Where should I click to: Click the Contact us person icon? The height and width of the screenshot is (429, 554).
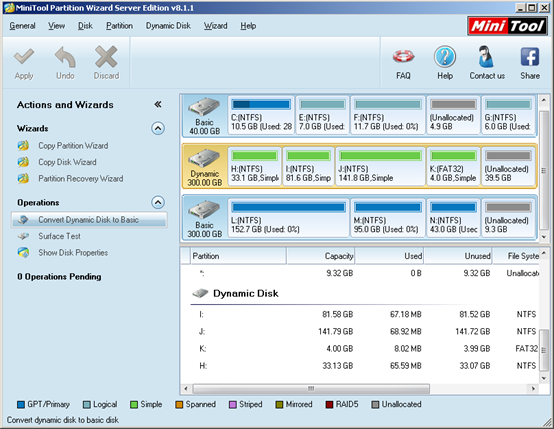click(x=486, y=57)
